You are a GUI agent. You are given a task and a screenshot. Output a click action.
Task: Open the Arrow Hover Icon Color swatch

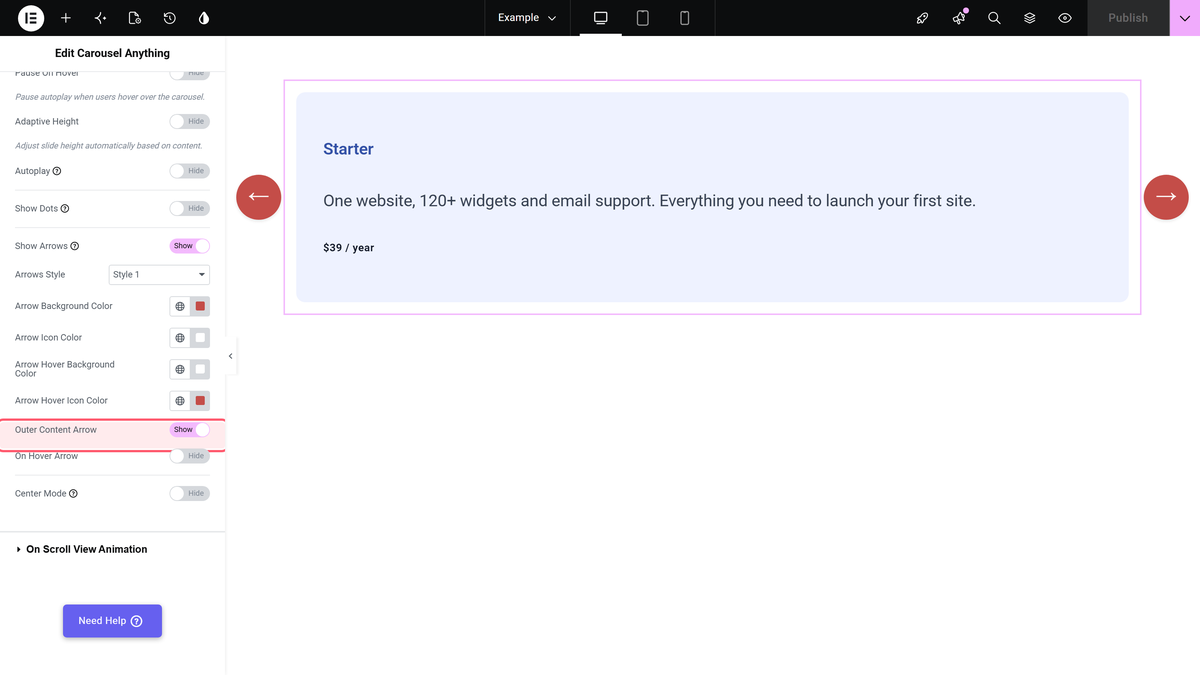pyautogui.click(x=200, y=401)
